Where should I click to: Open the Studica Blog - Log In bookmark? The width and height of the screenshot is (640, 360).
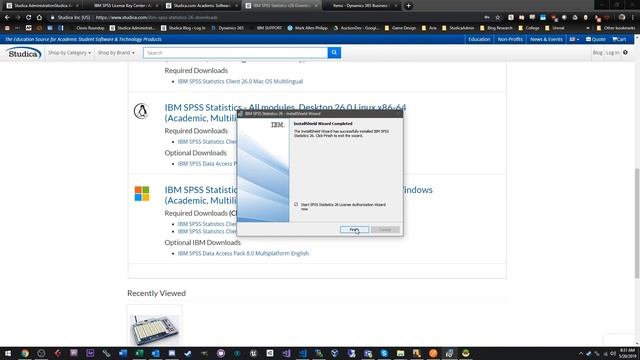(x=183, y=28)
